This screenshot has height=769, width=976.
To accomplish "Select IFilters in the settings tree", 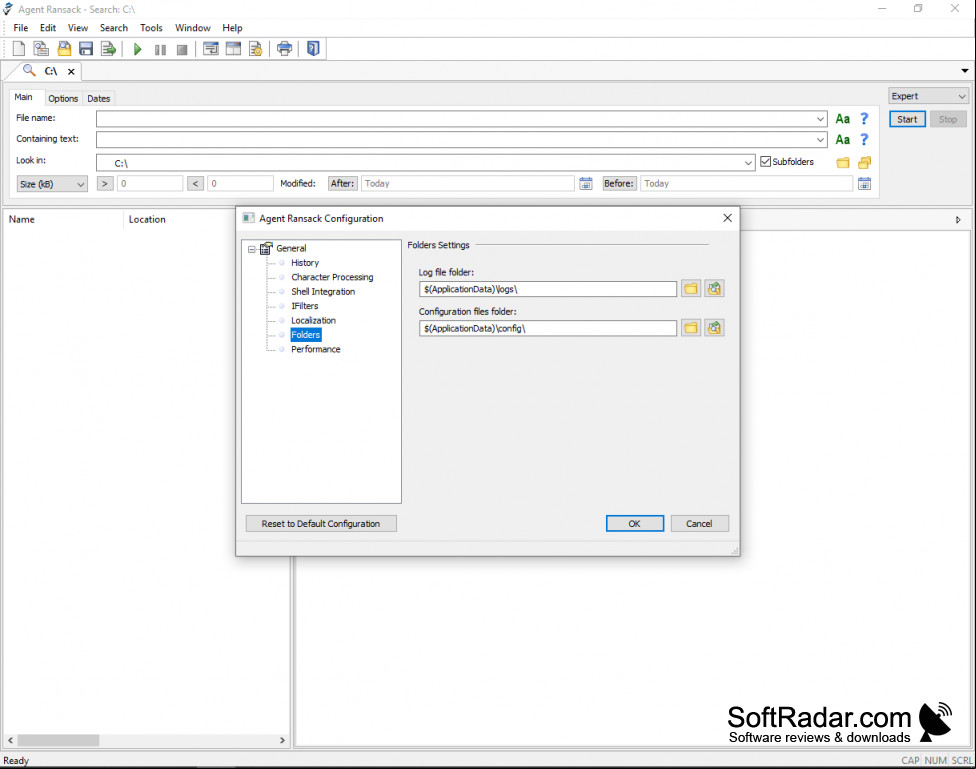I will point(305,306).
